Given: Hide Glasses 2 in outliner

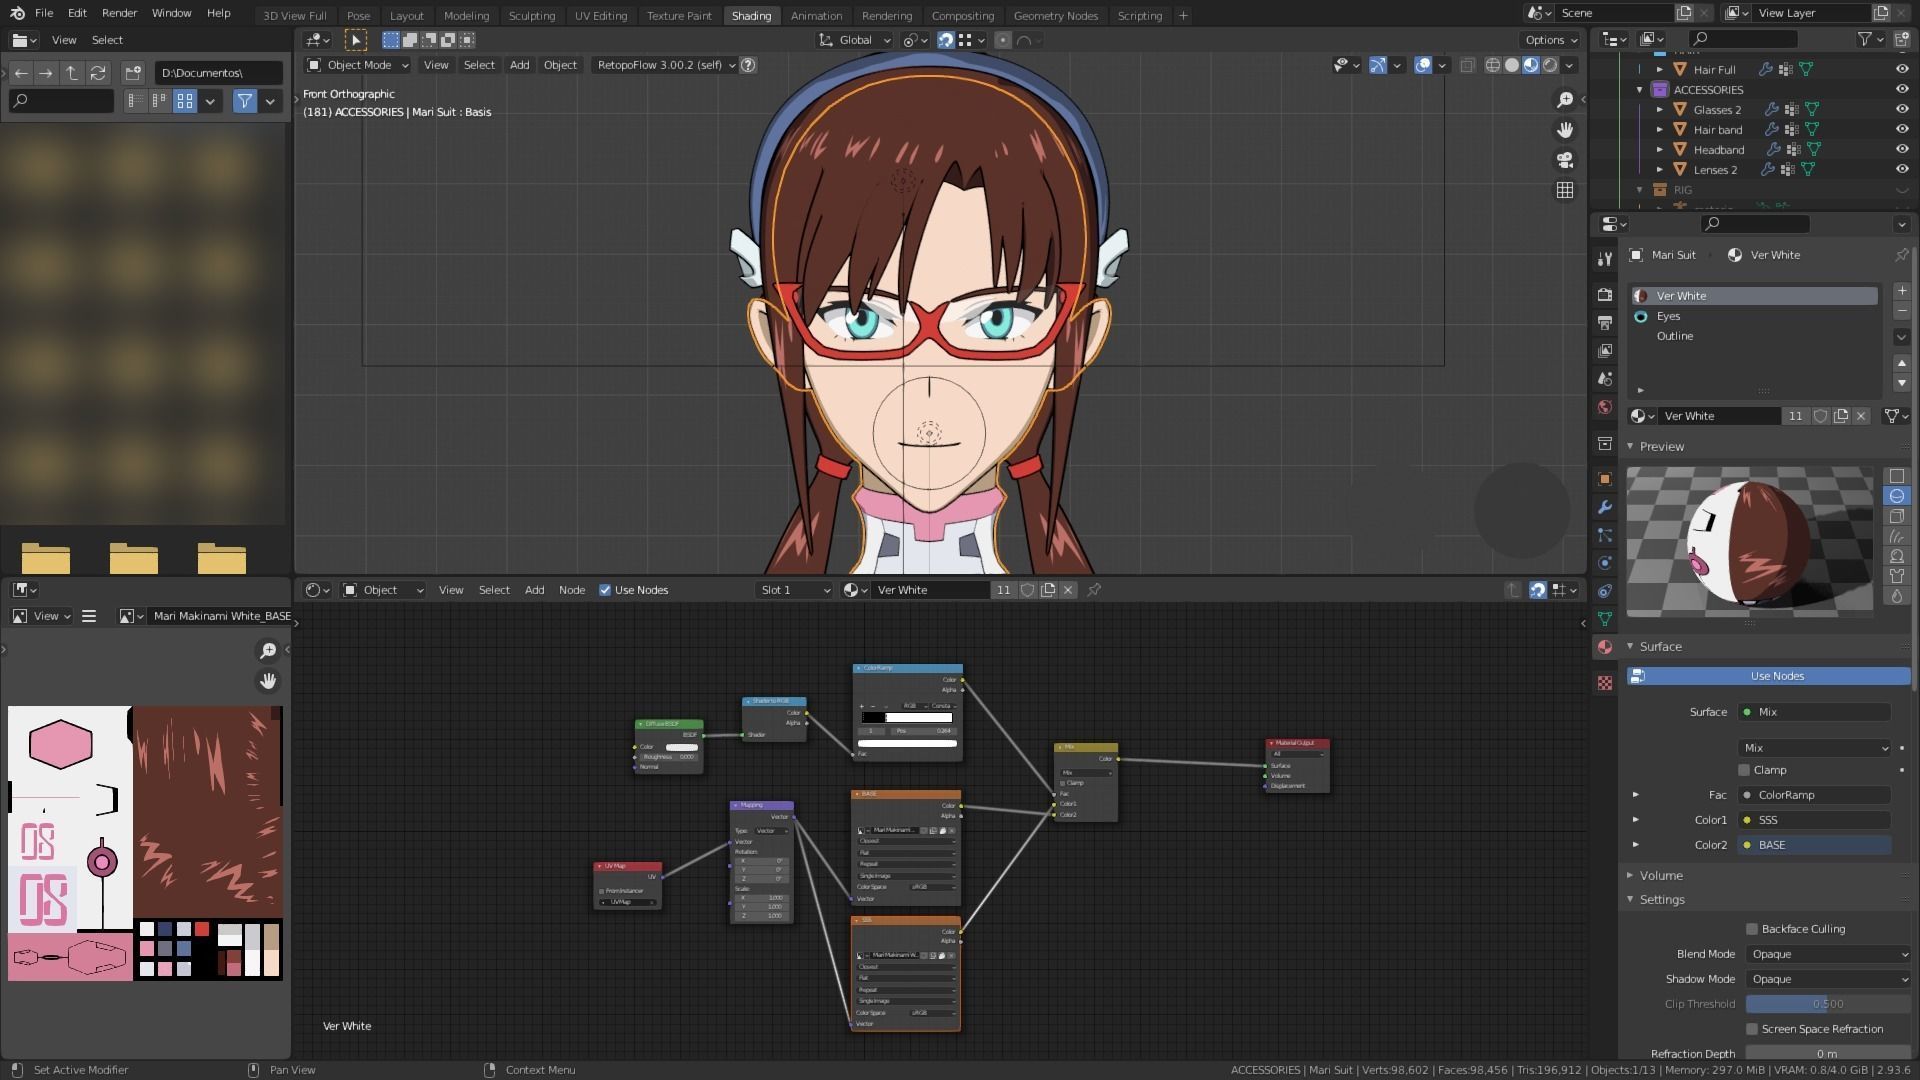Looking at the screenshot, I should tap(1902, 109).
